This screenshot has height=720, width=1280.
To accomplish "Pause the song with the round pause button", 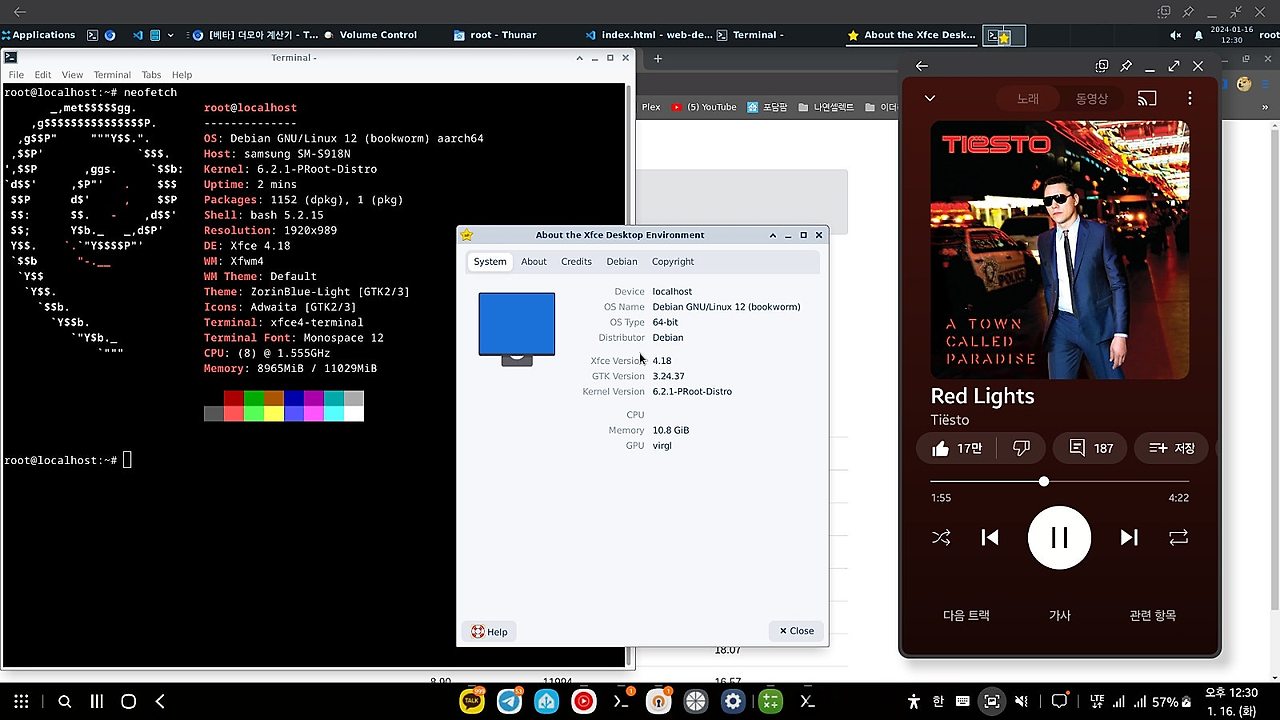I will [x=1059, y=538].
